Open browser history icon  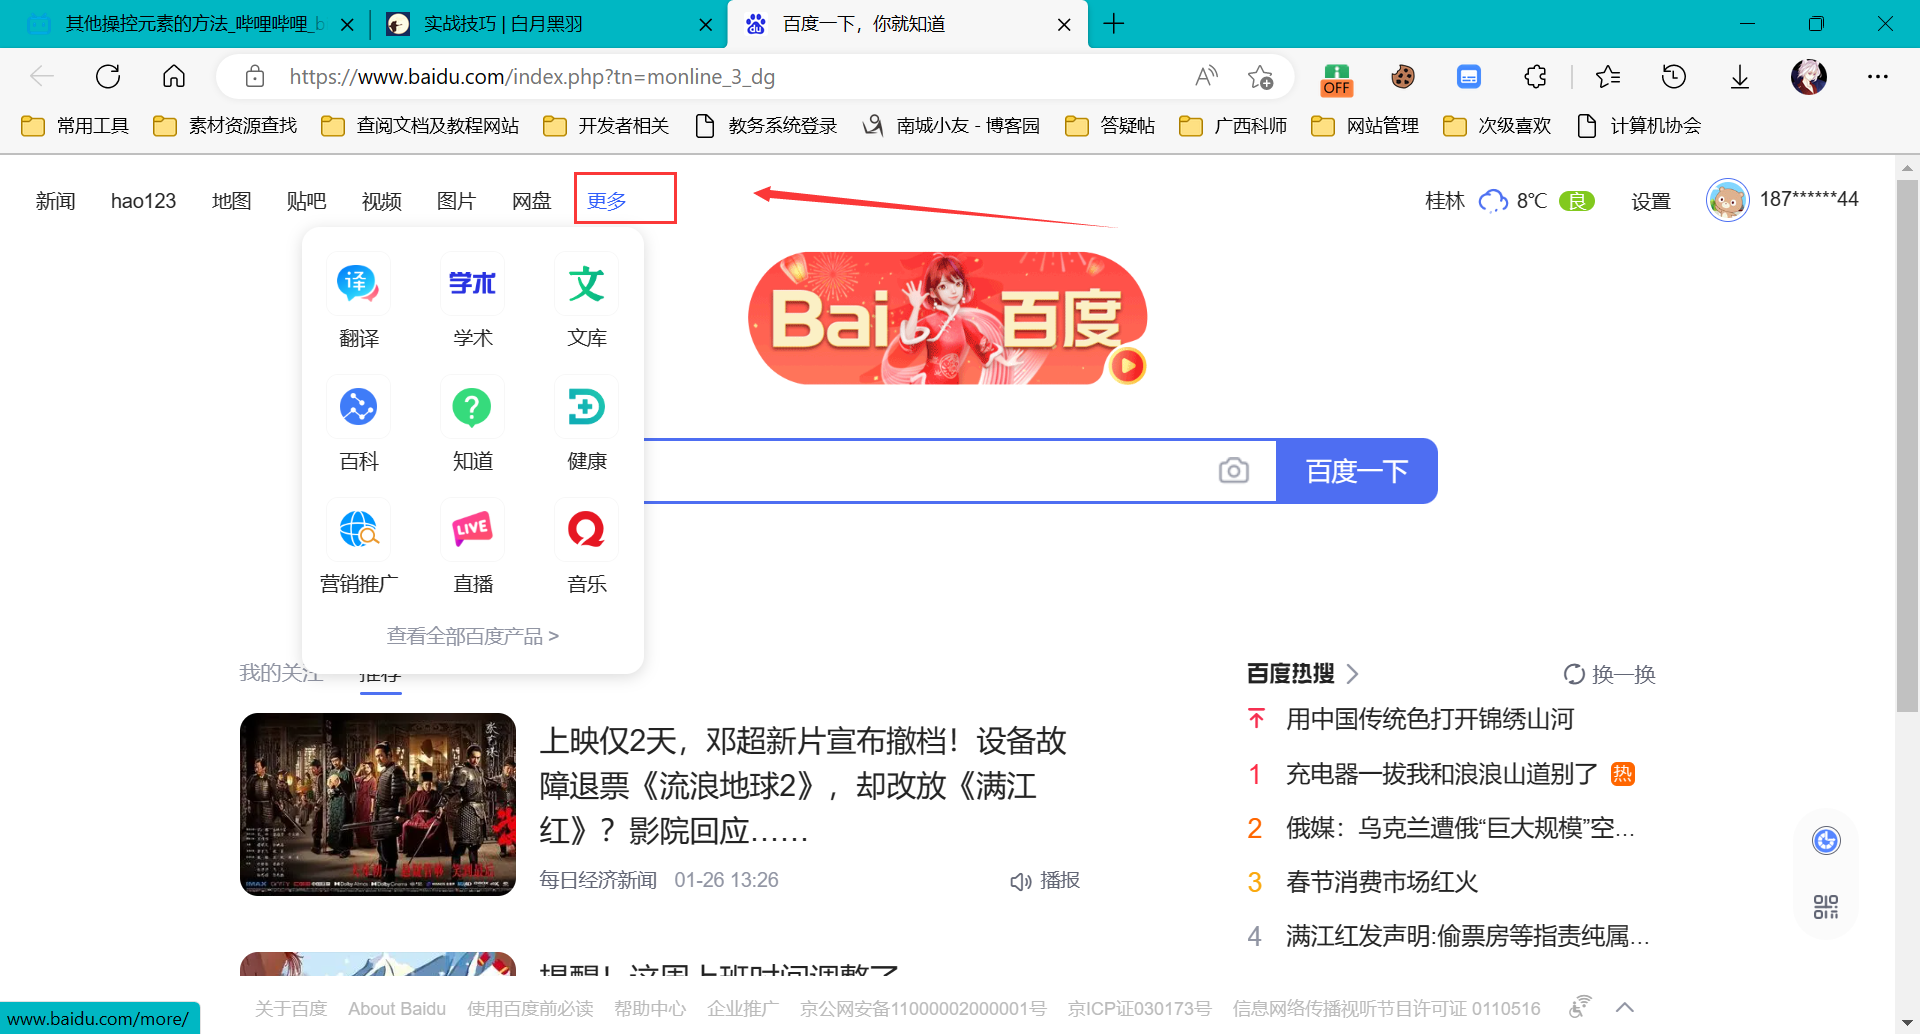(x=1674, y=76)
